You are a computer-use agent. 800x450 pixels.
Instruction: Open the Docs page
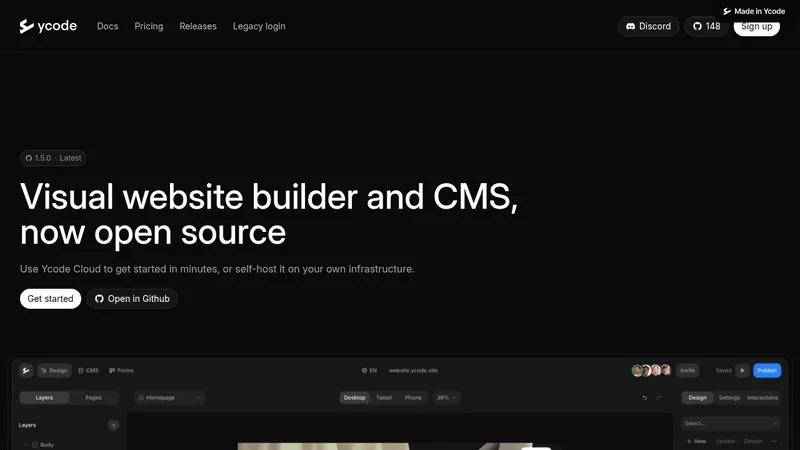point(108,26)
